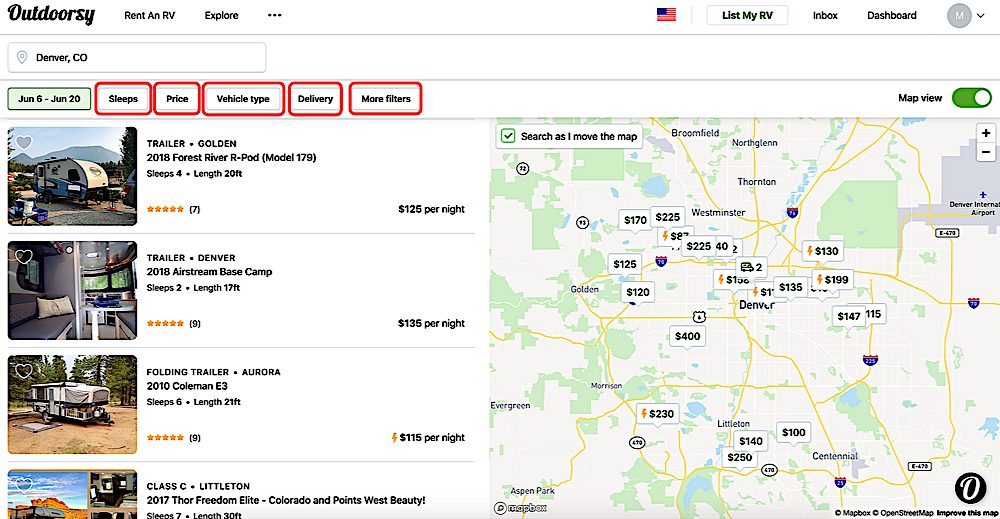Expand the Vehicle type filter
The width and height of the screenshot is (1000, 519).
243,99
